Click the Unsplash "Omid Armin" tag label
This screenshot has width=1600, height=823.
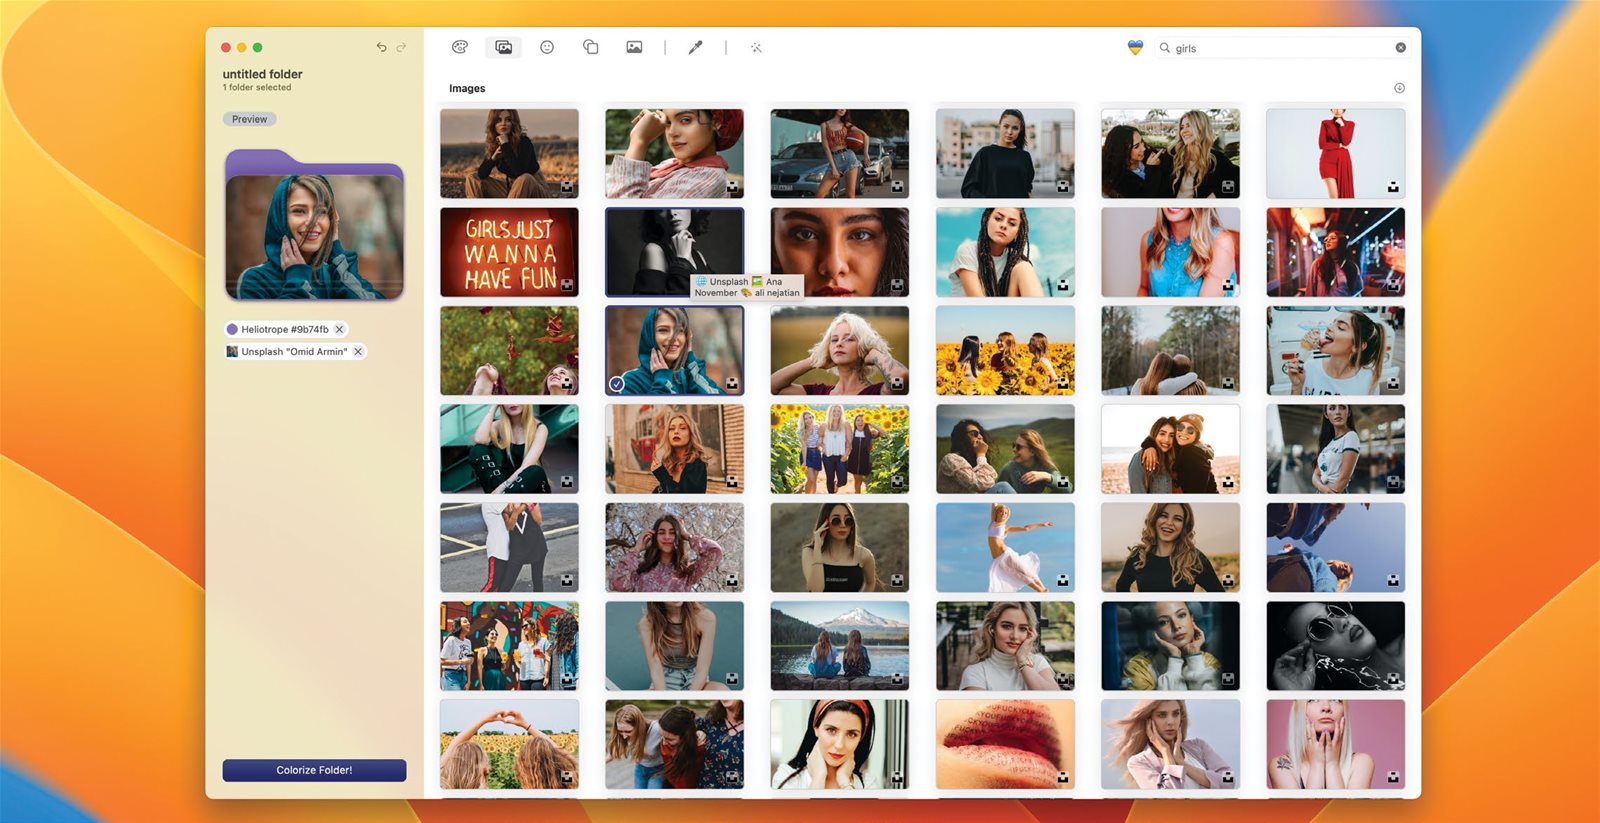294,351
